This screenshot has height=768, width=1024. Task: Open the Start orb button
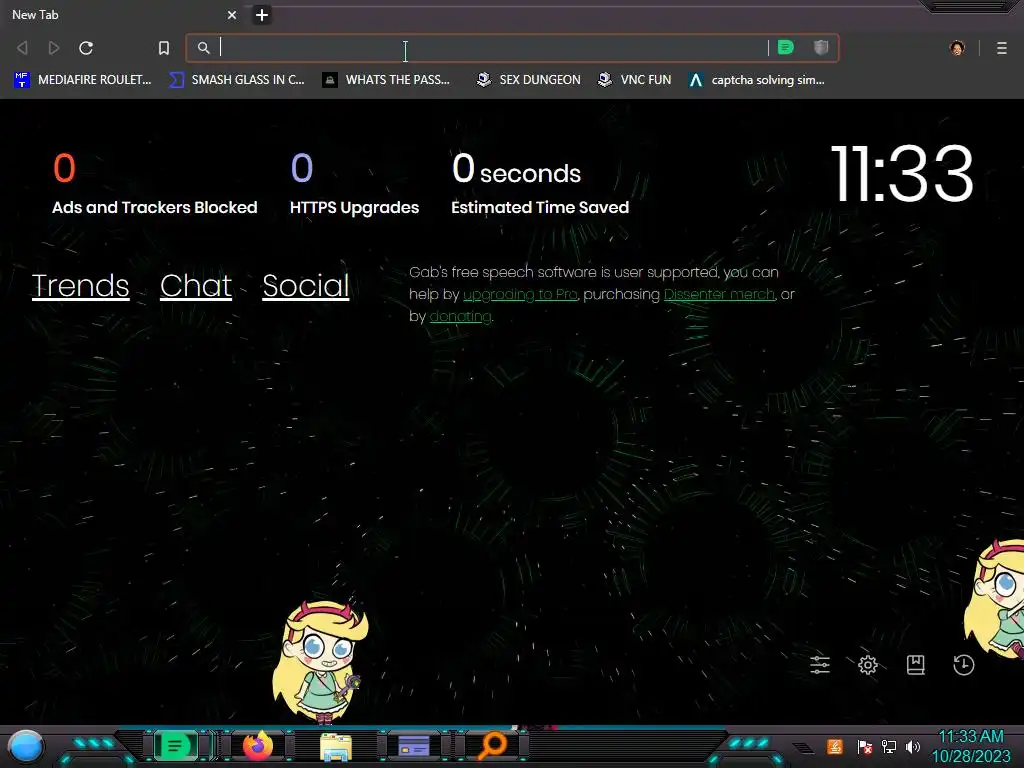pyautogui.click(x=26, y=746)
